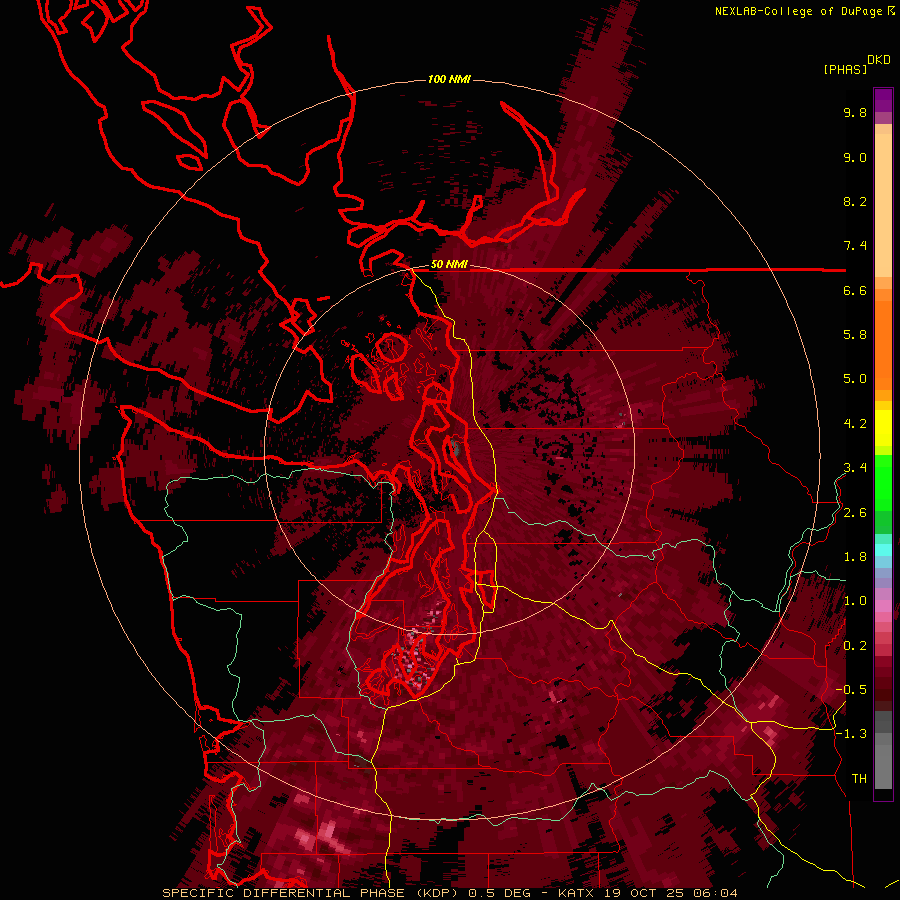900x900 pixels.
Task: Click the 19 OCT 25 date text
Action: [644, 893]
